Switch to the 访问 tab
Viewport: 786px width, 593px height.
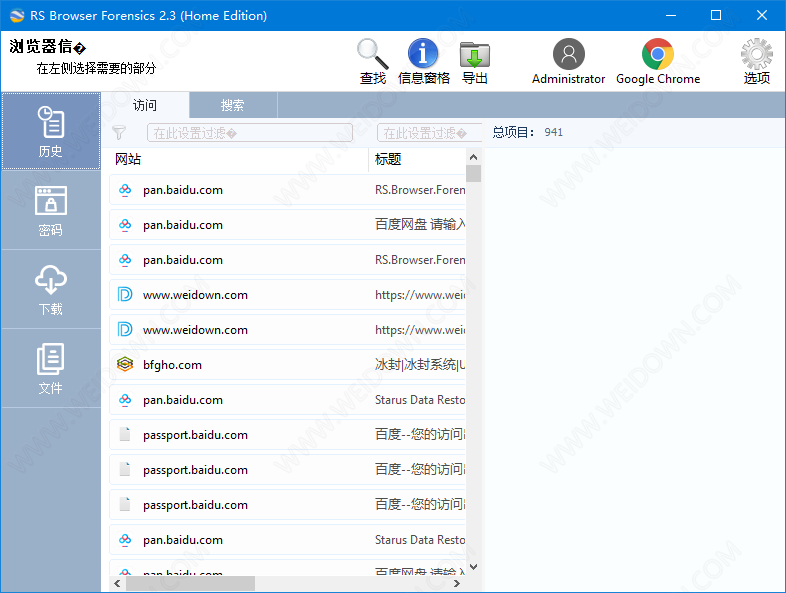click(145, 105)
